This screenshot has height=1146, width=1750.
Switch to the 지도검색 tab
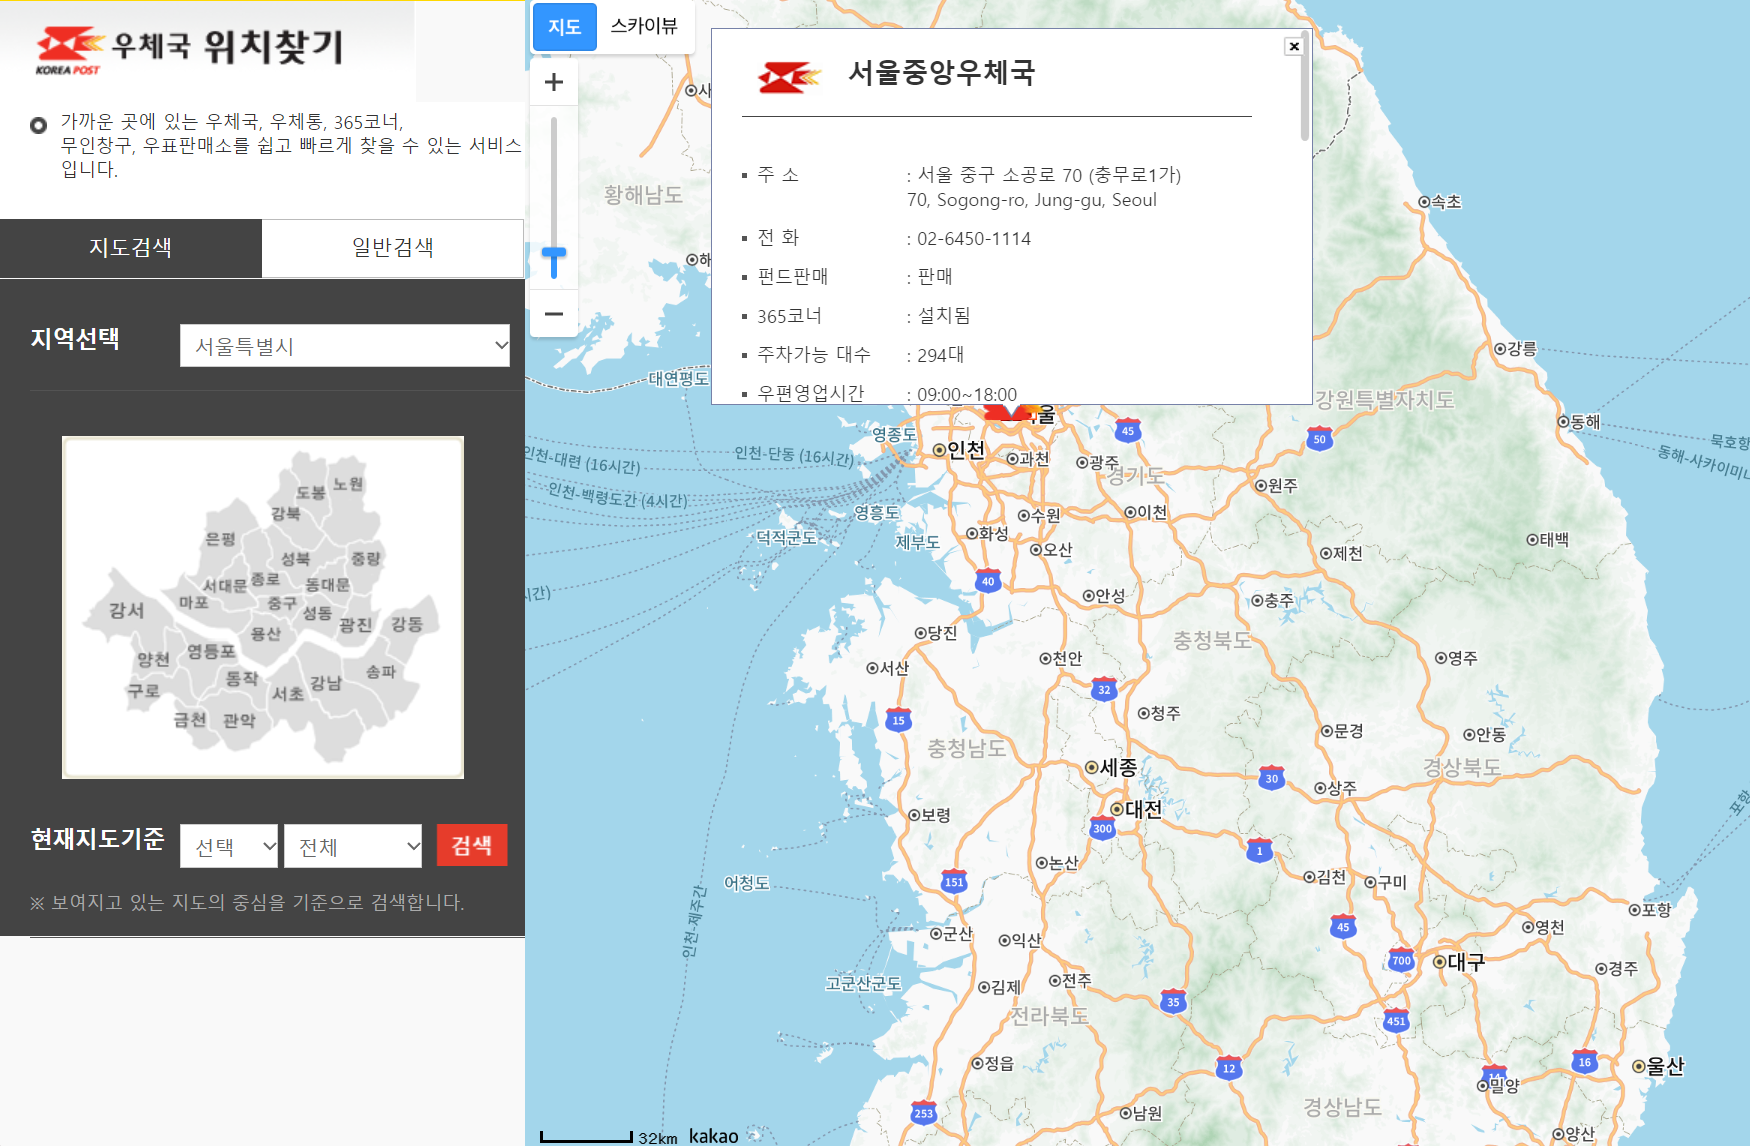pos(130,248)
